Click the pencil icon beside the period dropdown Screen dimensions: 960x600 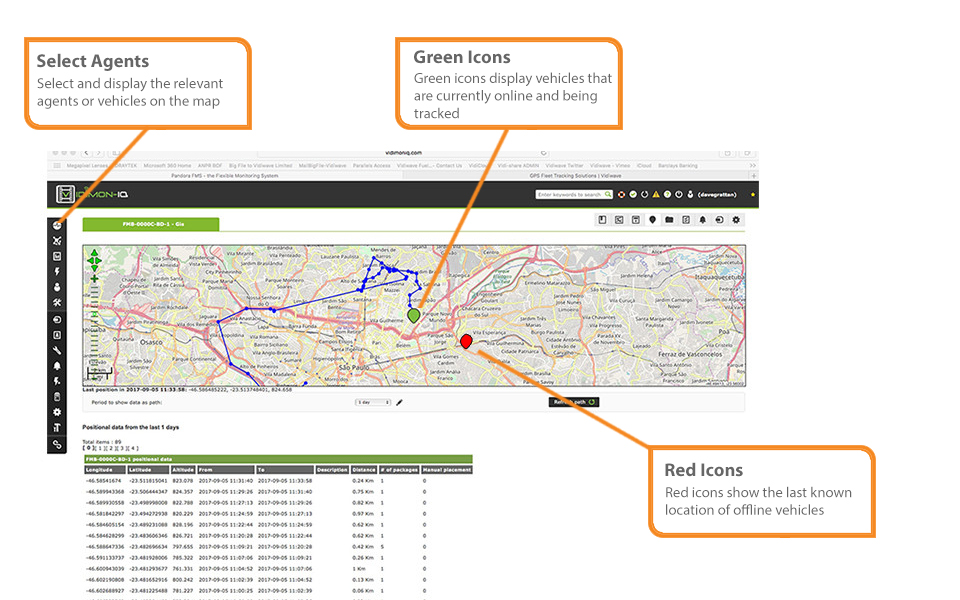coord(399,402)
